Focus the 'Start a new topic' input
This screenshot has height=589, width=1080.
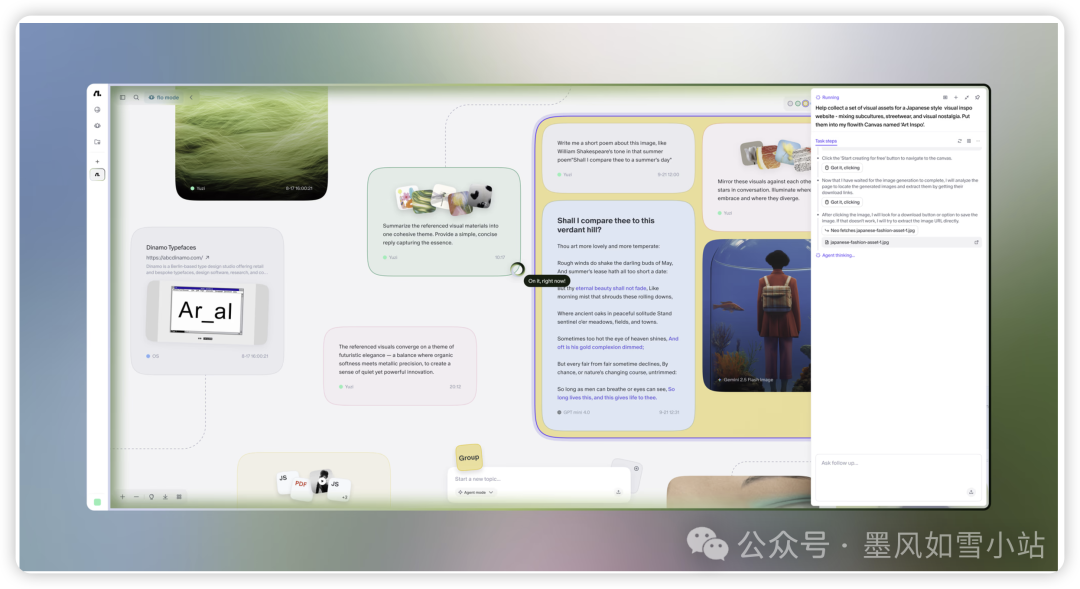click(x=539, y=479)
